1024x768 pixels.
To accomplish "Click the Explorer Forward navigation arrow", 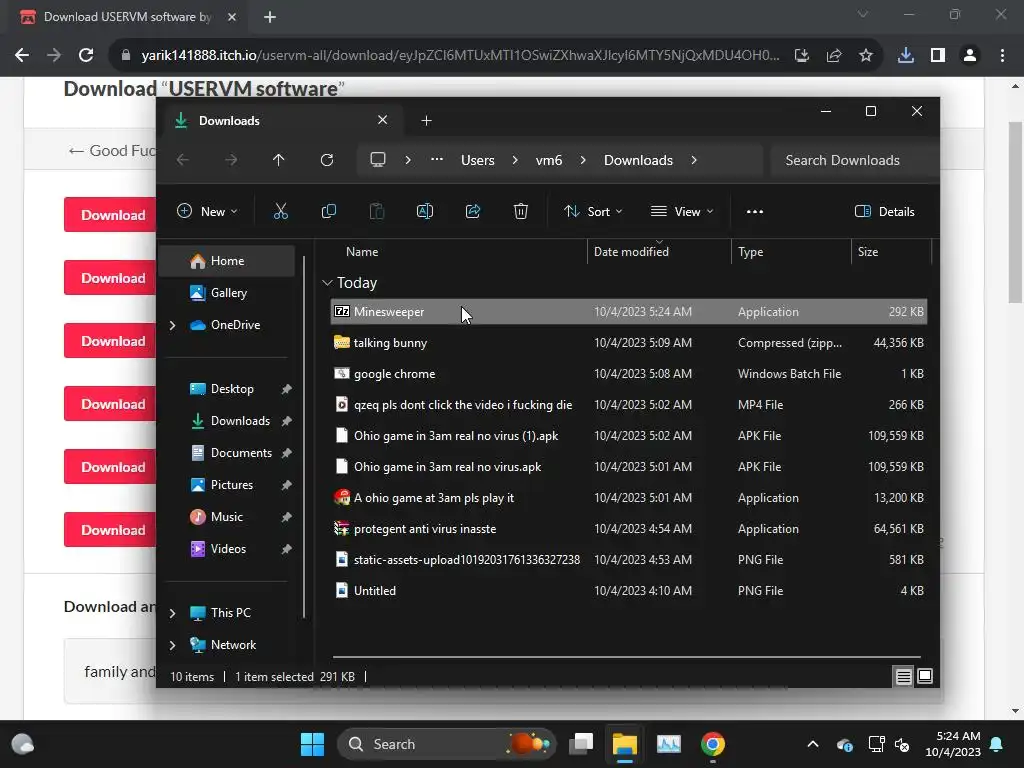I will pyautogui.click(x=231, y=160).
